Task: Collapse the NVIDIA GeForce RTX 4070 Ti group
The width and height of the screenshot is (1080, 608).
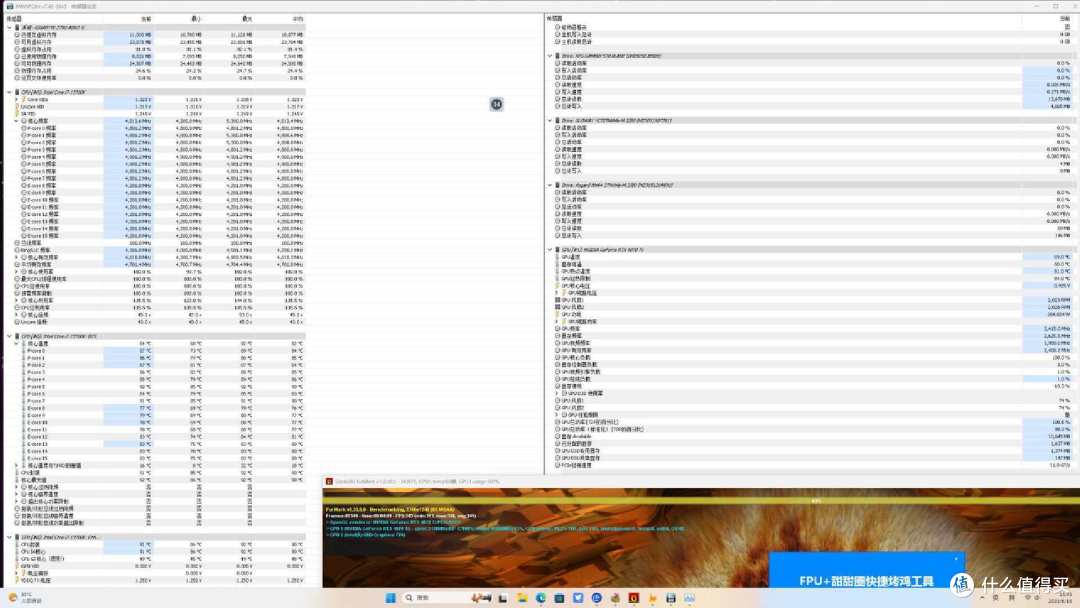Action: 550,250
